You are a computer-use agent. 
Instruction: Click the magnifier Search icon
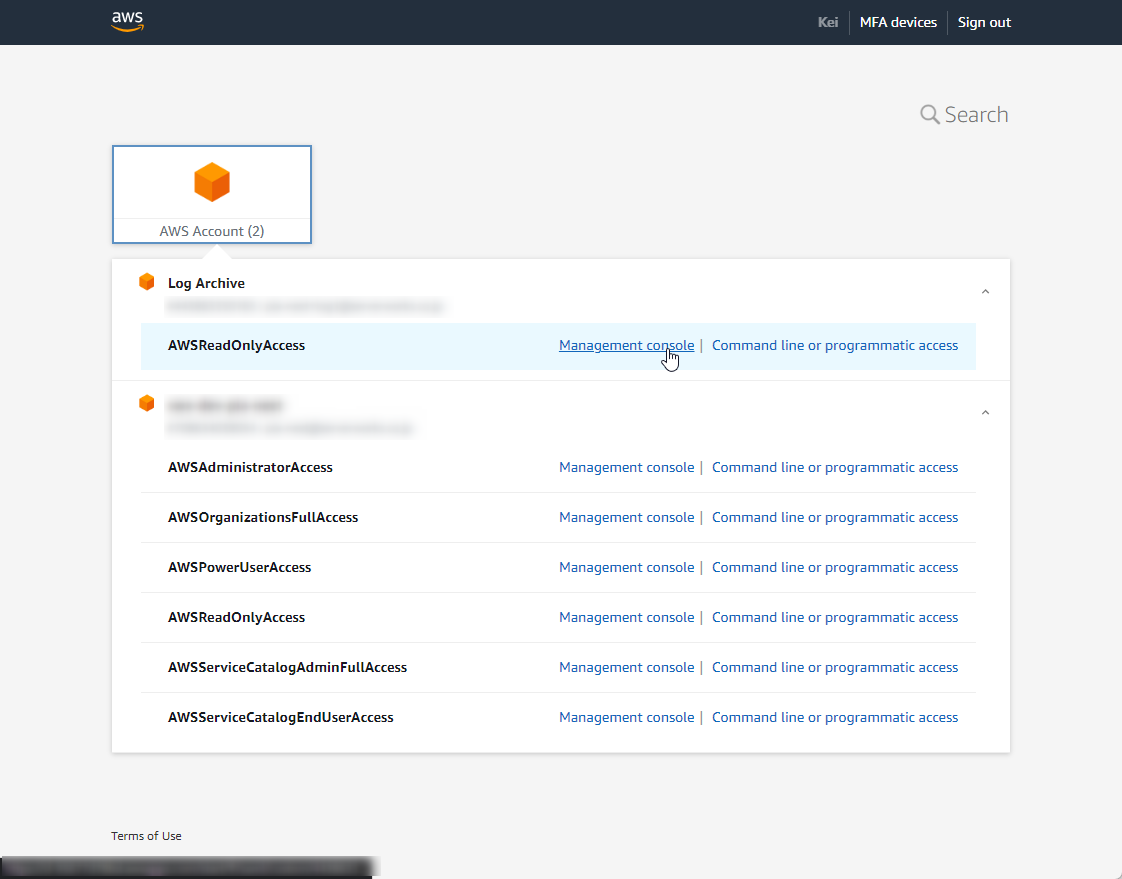coord(930,115)
